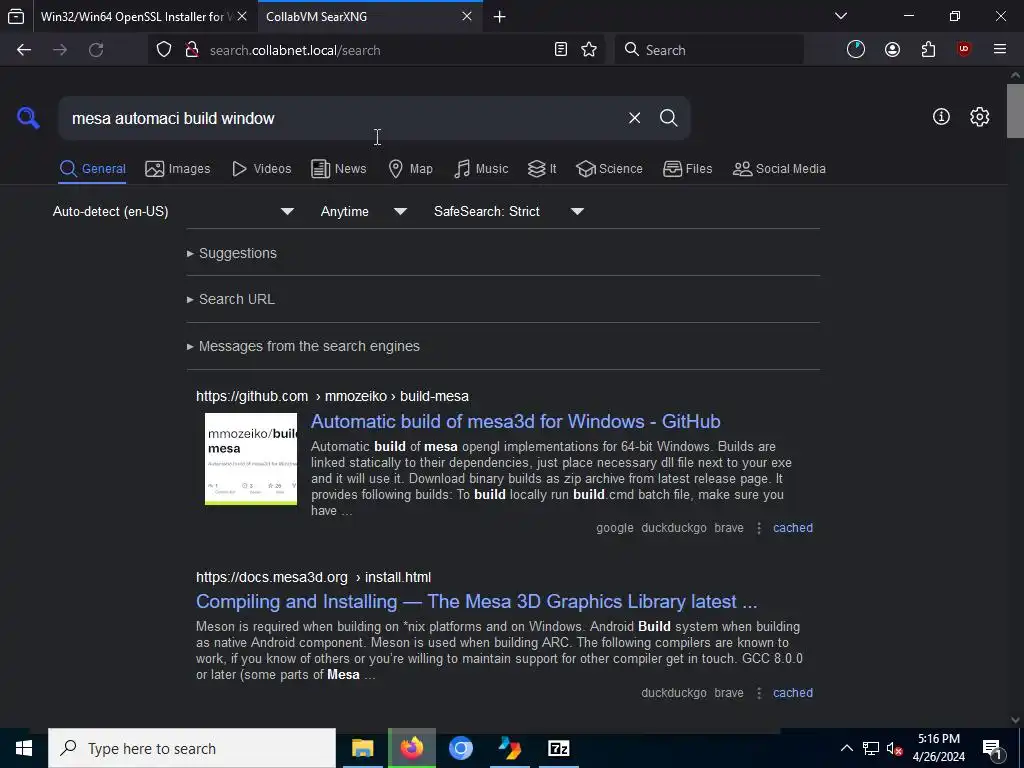Switch to Science category
Viewport: 1024px width, 768px height.
click(x=609, y=168)
